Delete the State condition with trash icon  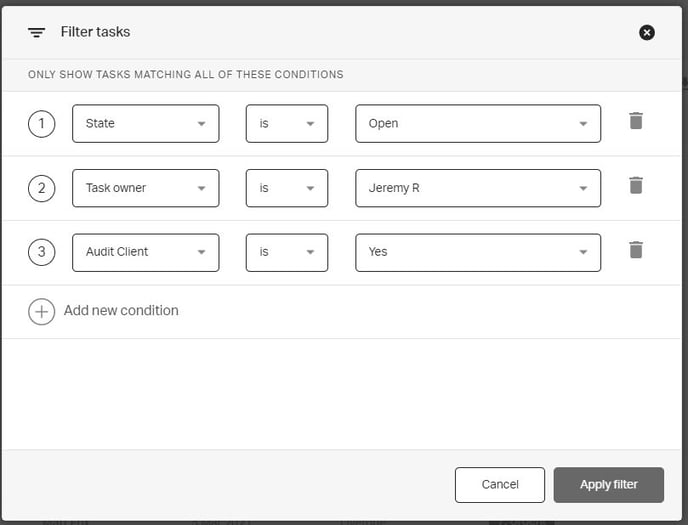(635, 121)
